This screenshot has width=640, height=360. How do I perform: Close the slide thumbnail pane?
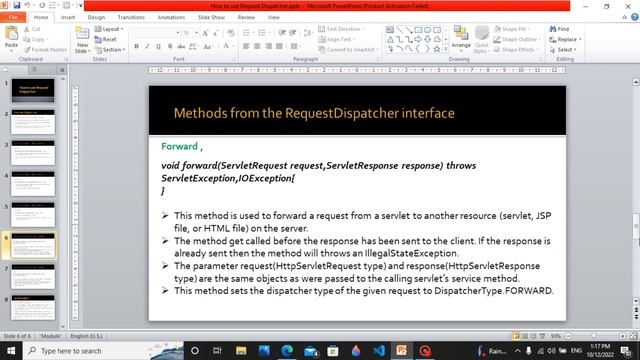coord(62,70)
